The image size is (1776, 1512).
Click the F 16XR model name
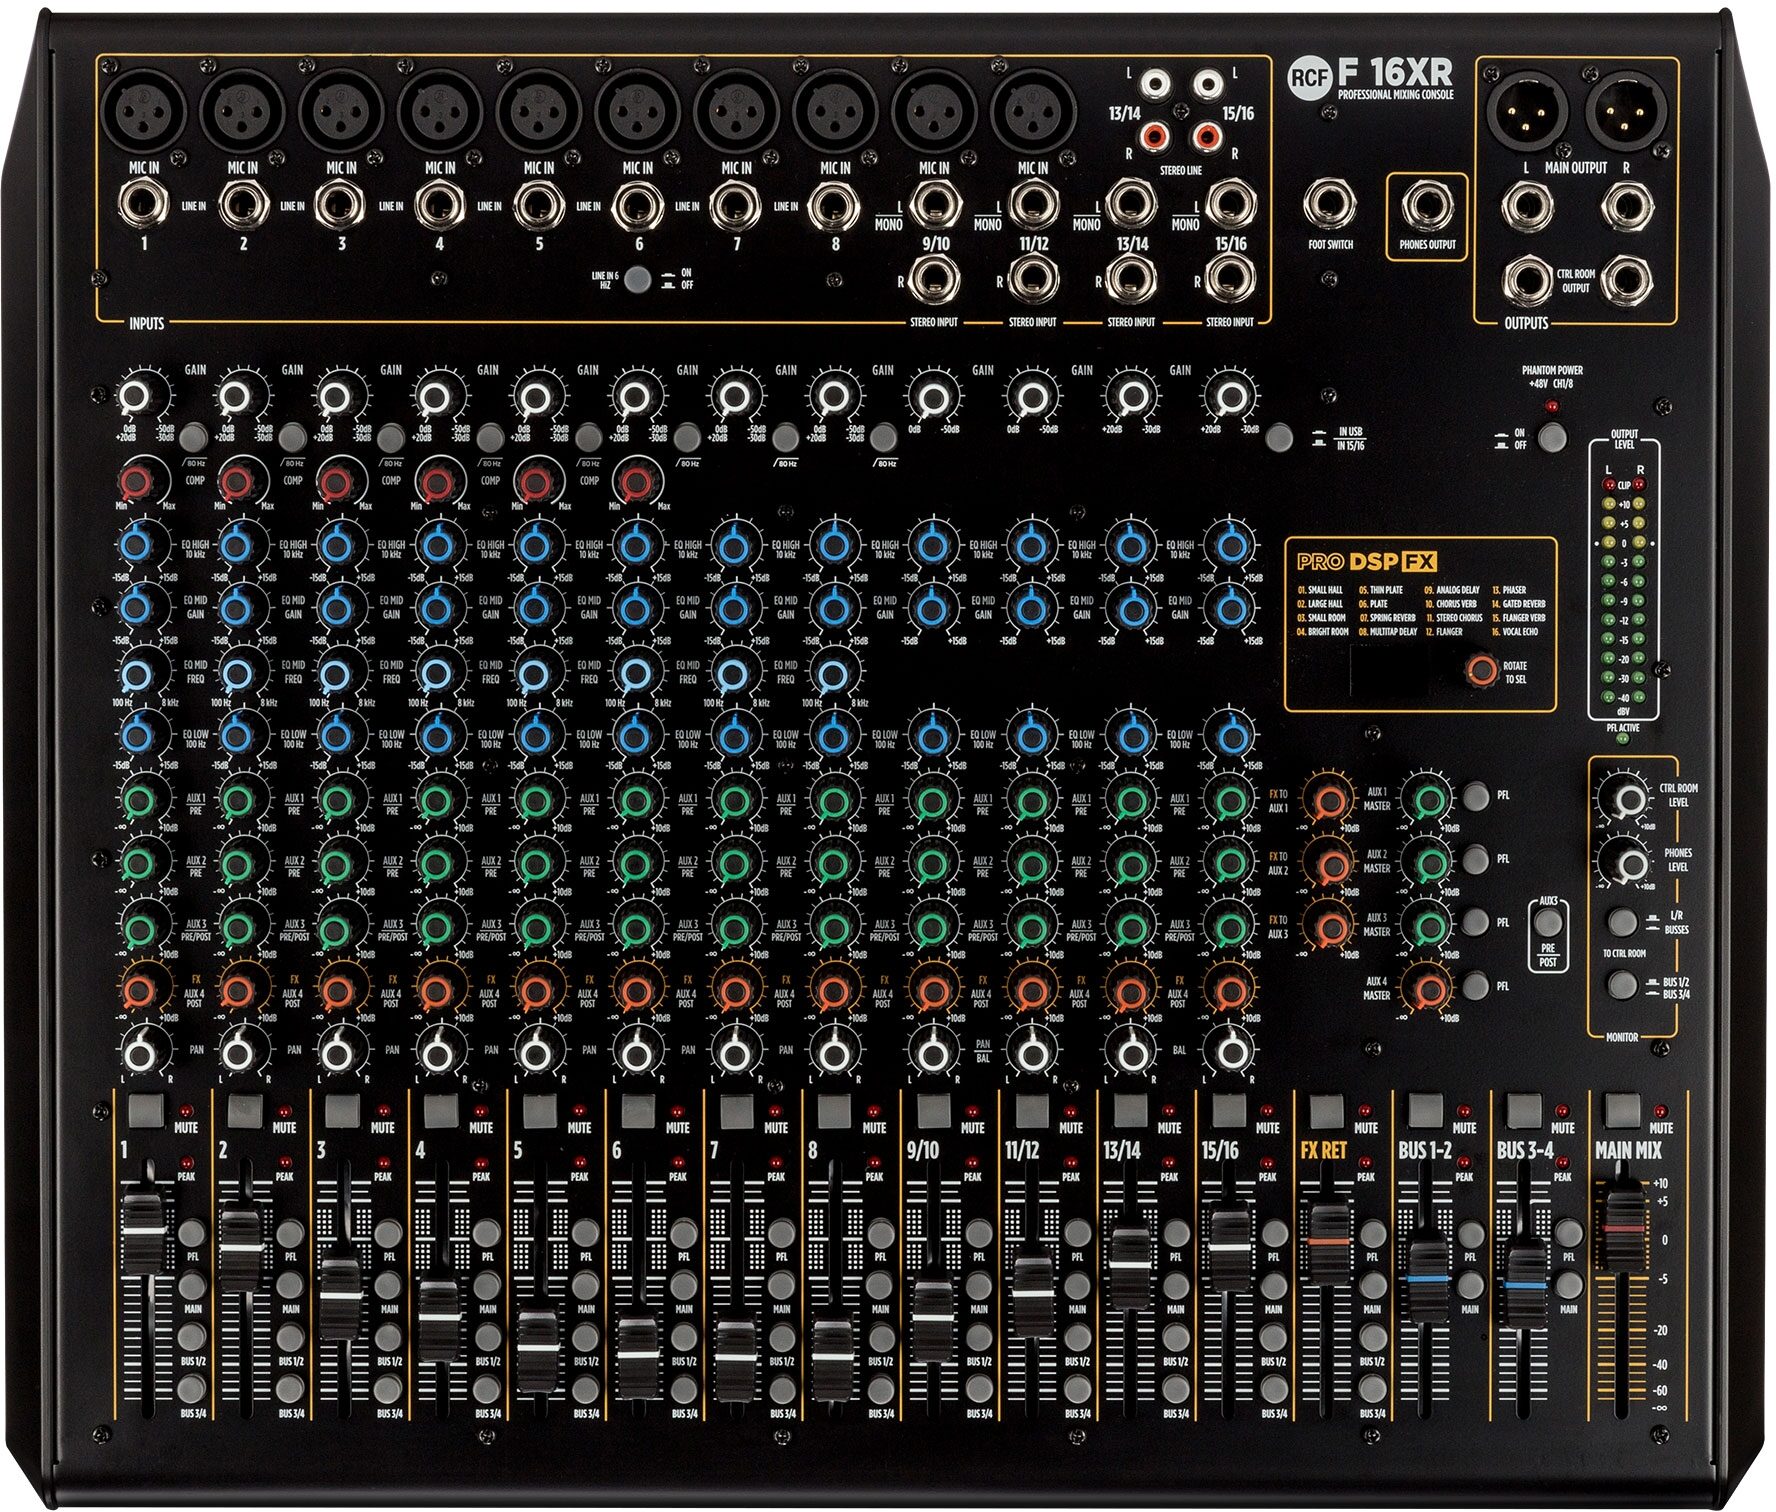point(1395,72)
